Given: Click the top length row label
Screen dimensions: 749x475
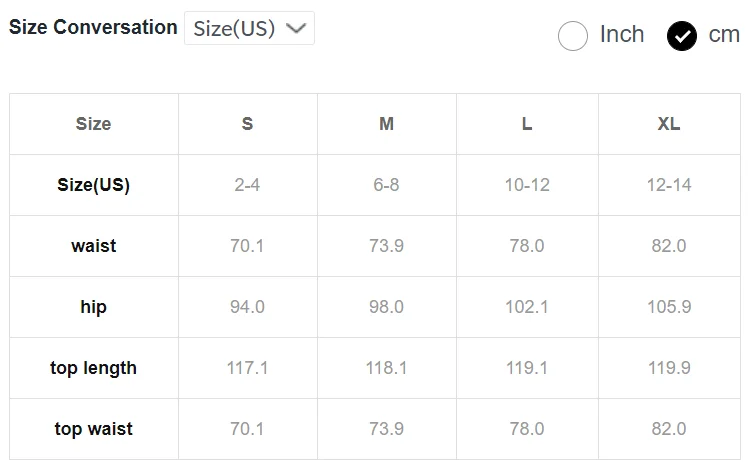Looking at the screenshot, I should click(93, 368).
